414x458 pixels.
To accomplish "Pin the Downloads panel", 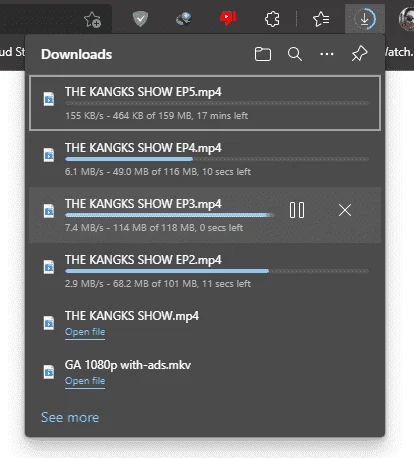I will point(359,54).
